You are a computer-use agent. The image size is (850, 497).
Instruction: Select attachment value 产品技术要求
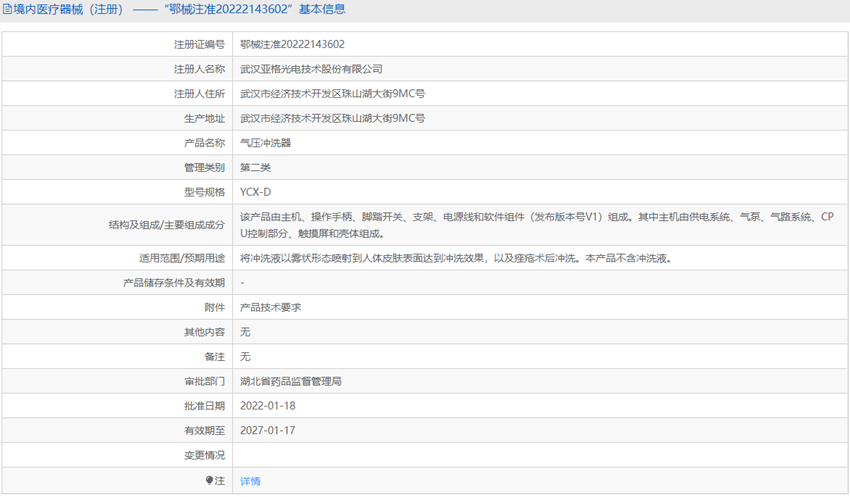point(271,307)
